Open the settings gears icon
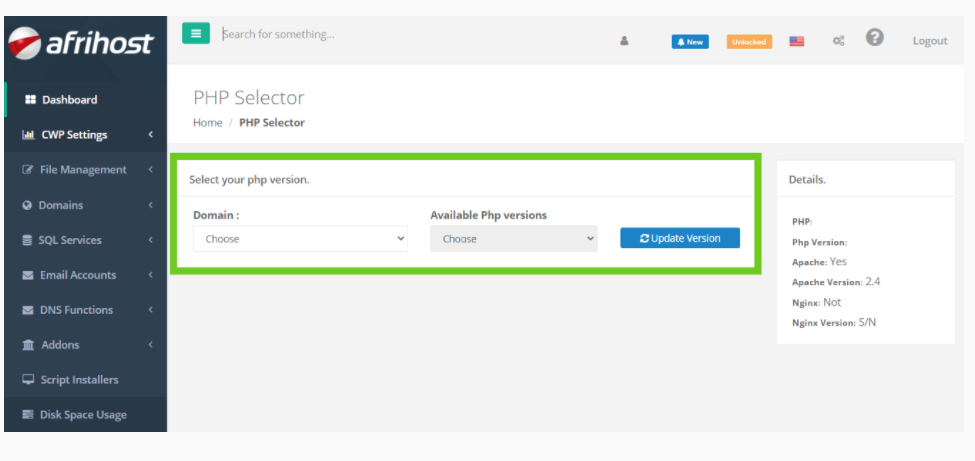Image resolution: width=975 pixels, height=461 pixels. [838, 41]
